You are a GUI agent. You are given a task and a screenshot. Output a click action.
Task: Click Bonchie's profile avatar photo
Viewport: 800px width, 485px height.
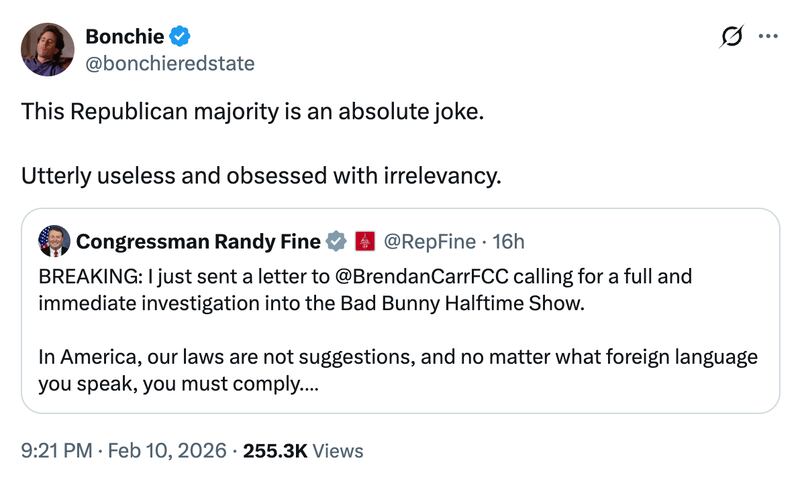(x=47, y=50)
